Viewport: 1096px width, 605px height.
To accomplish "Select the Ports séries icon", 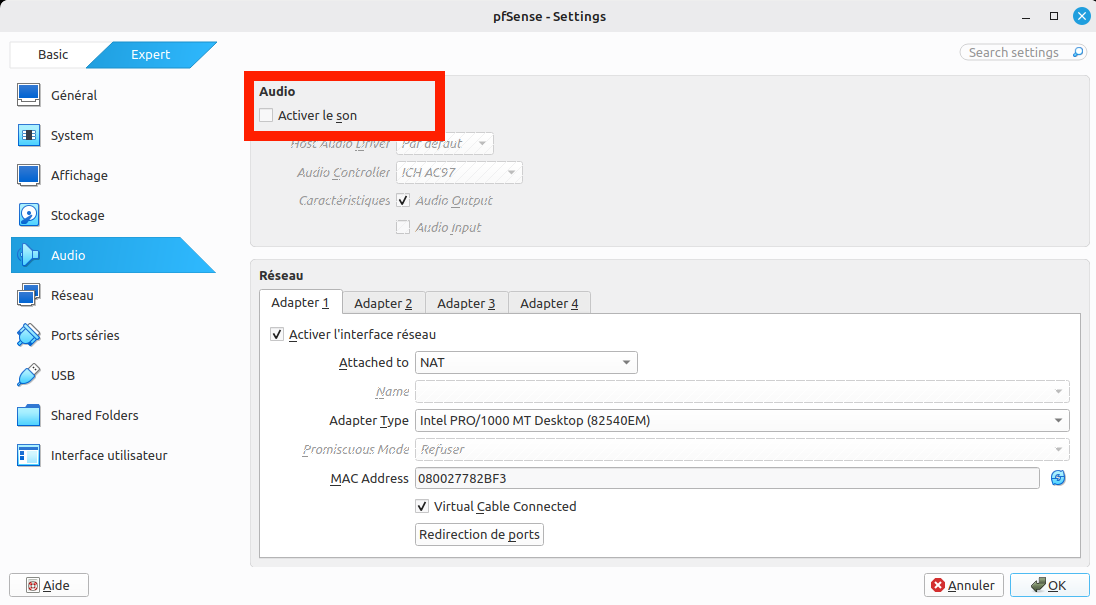I will (x=29, y=335).
